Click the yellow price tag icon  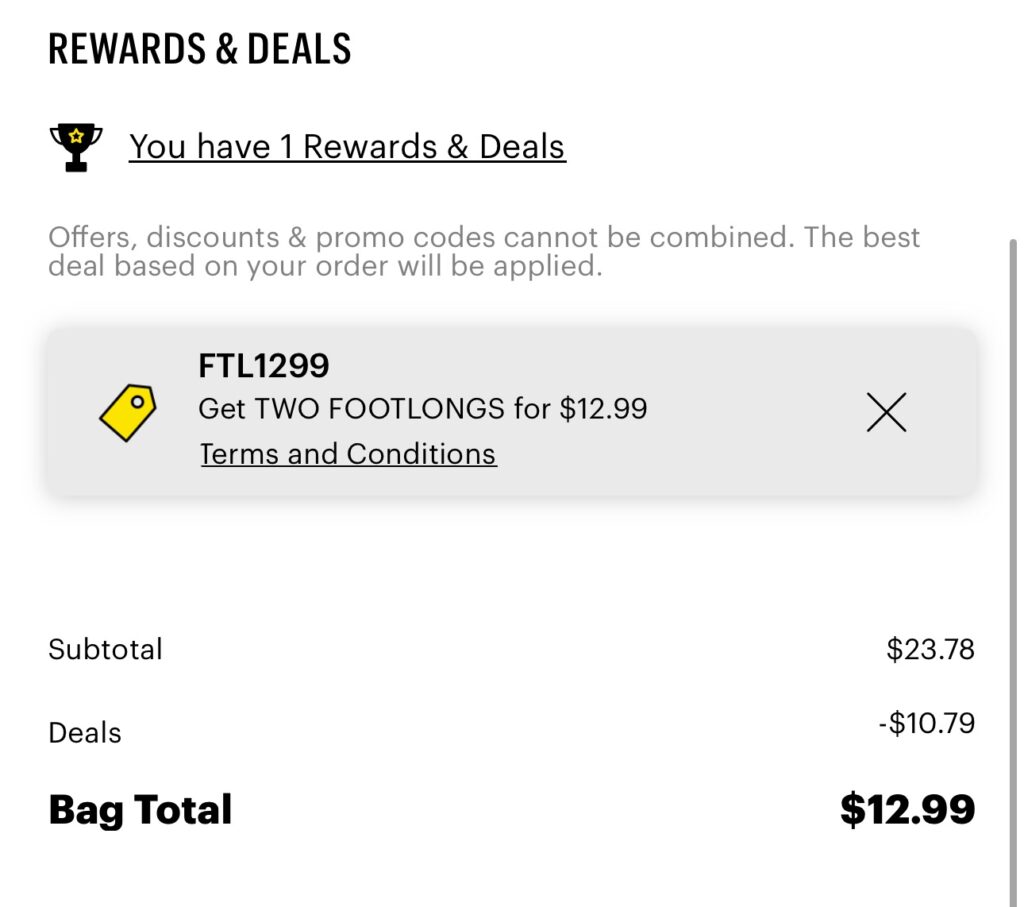(x=128, y=411)
